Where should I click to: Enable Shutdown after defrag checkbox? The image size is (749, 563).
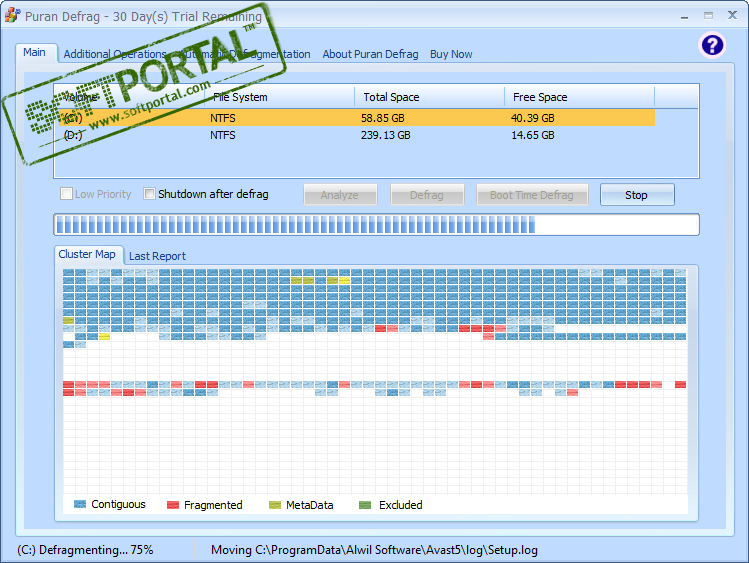coord(150,194)
